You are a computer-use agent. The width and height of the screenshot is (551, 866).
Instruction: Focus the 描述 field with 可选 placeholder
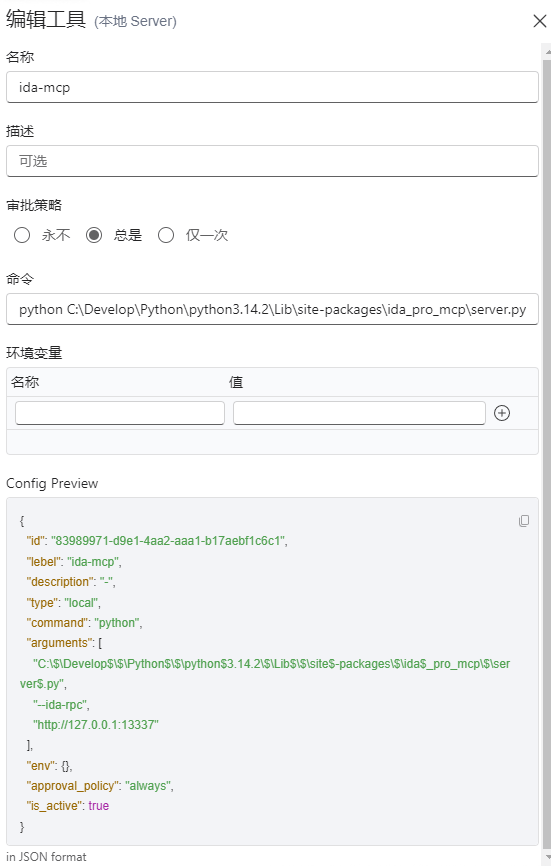pos(272,161)
